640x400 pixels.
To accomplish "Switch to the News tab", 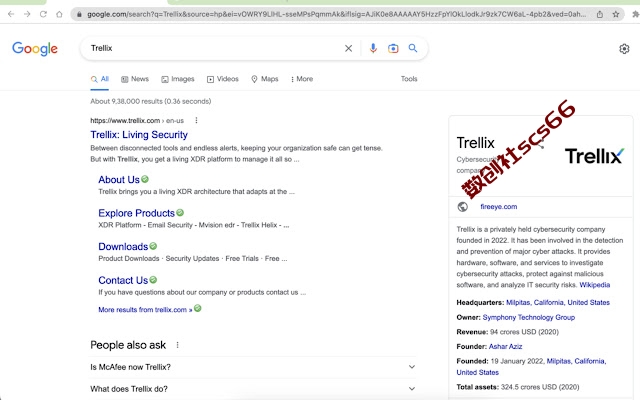I will (x=135, y=79).
